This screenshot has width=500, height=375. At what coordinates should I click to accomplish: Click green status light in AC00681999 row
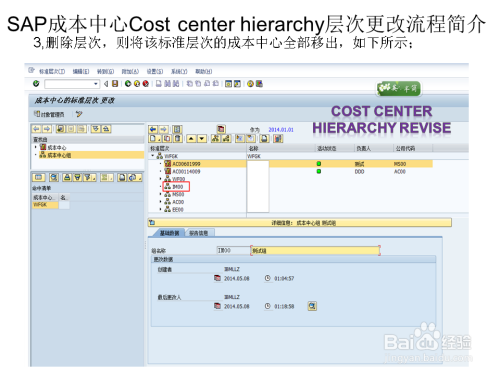(x=319, y=164)
